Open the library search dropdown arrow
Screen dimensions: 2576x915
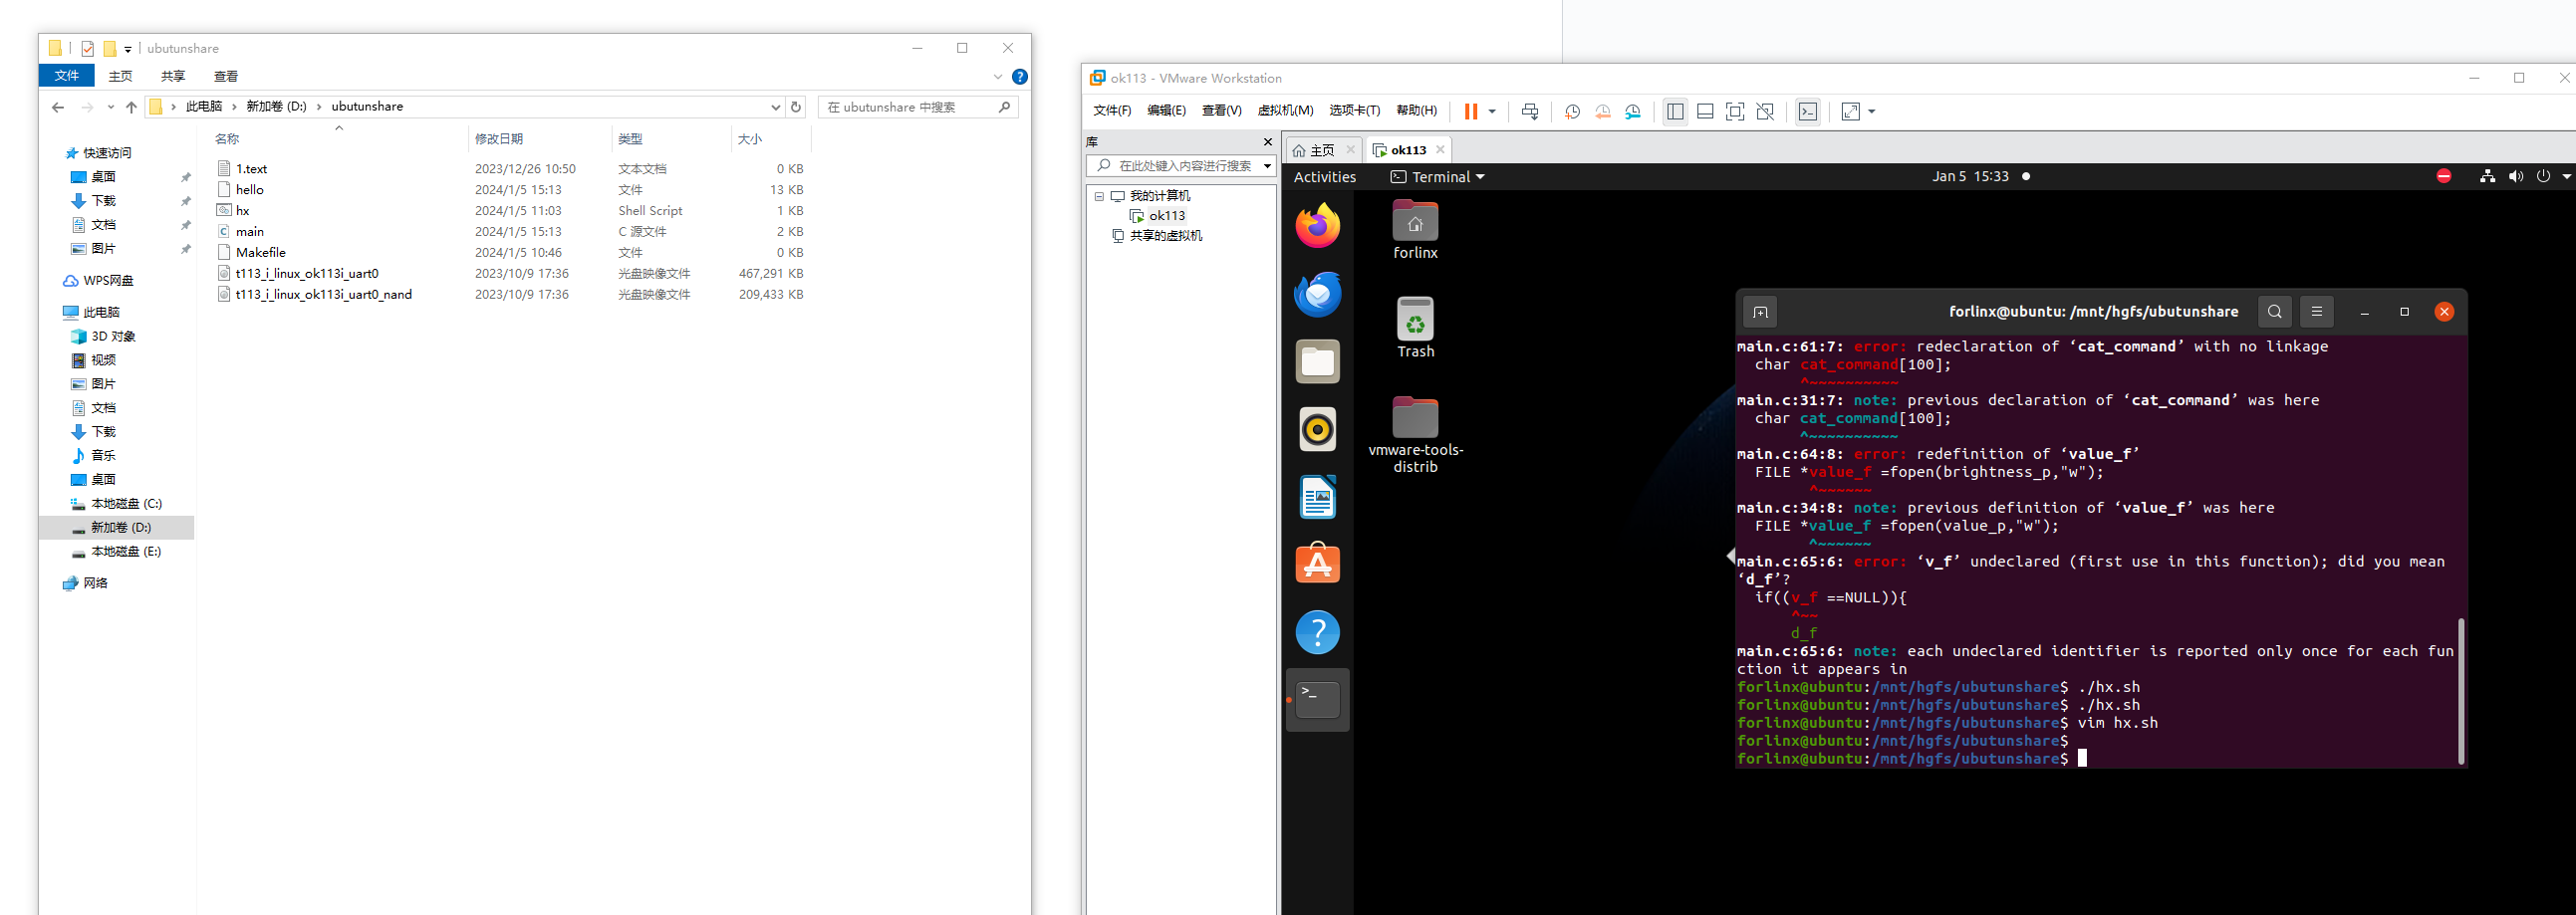(1267, 166)
